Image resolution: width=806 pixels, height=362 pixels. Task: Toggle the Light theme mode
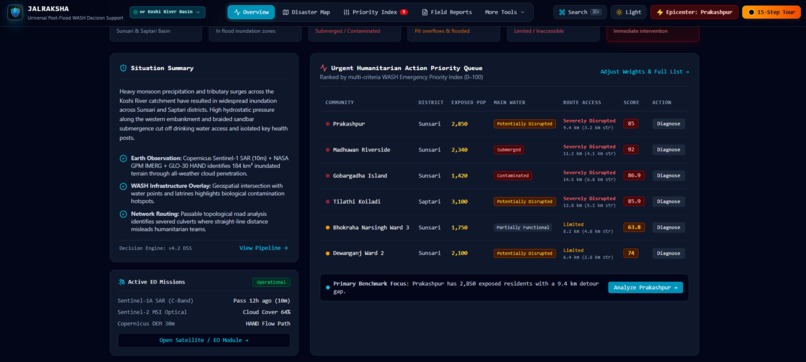[629, 12]
